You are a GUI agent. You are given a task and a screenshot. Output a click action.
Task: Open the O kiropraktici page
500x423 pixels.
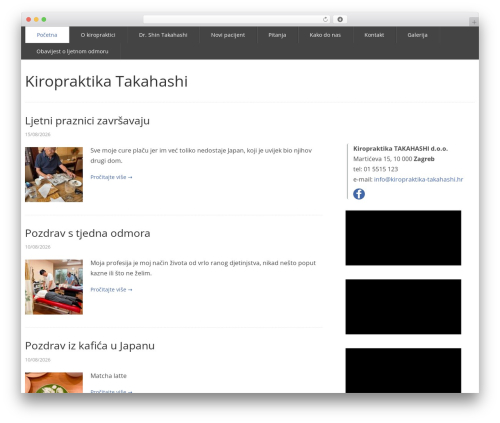point(98,35)
